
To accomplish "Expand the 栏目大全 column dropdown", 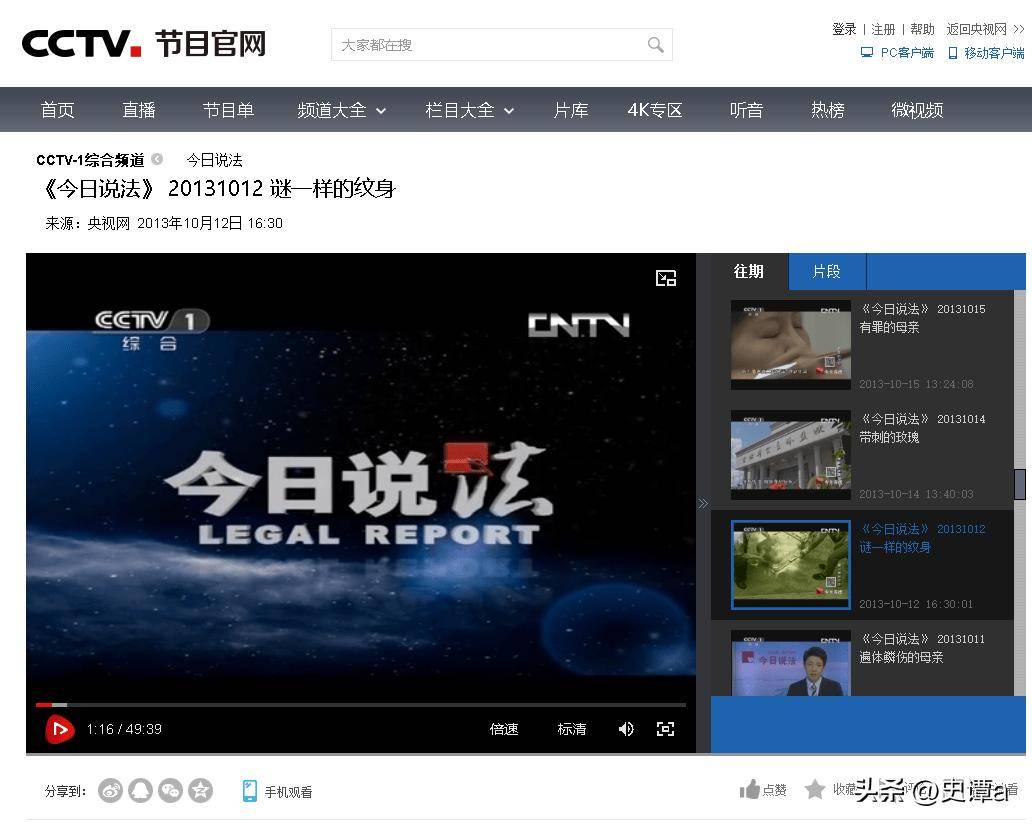I will [469, 110].
